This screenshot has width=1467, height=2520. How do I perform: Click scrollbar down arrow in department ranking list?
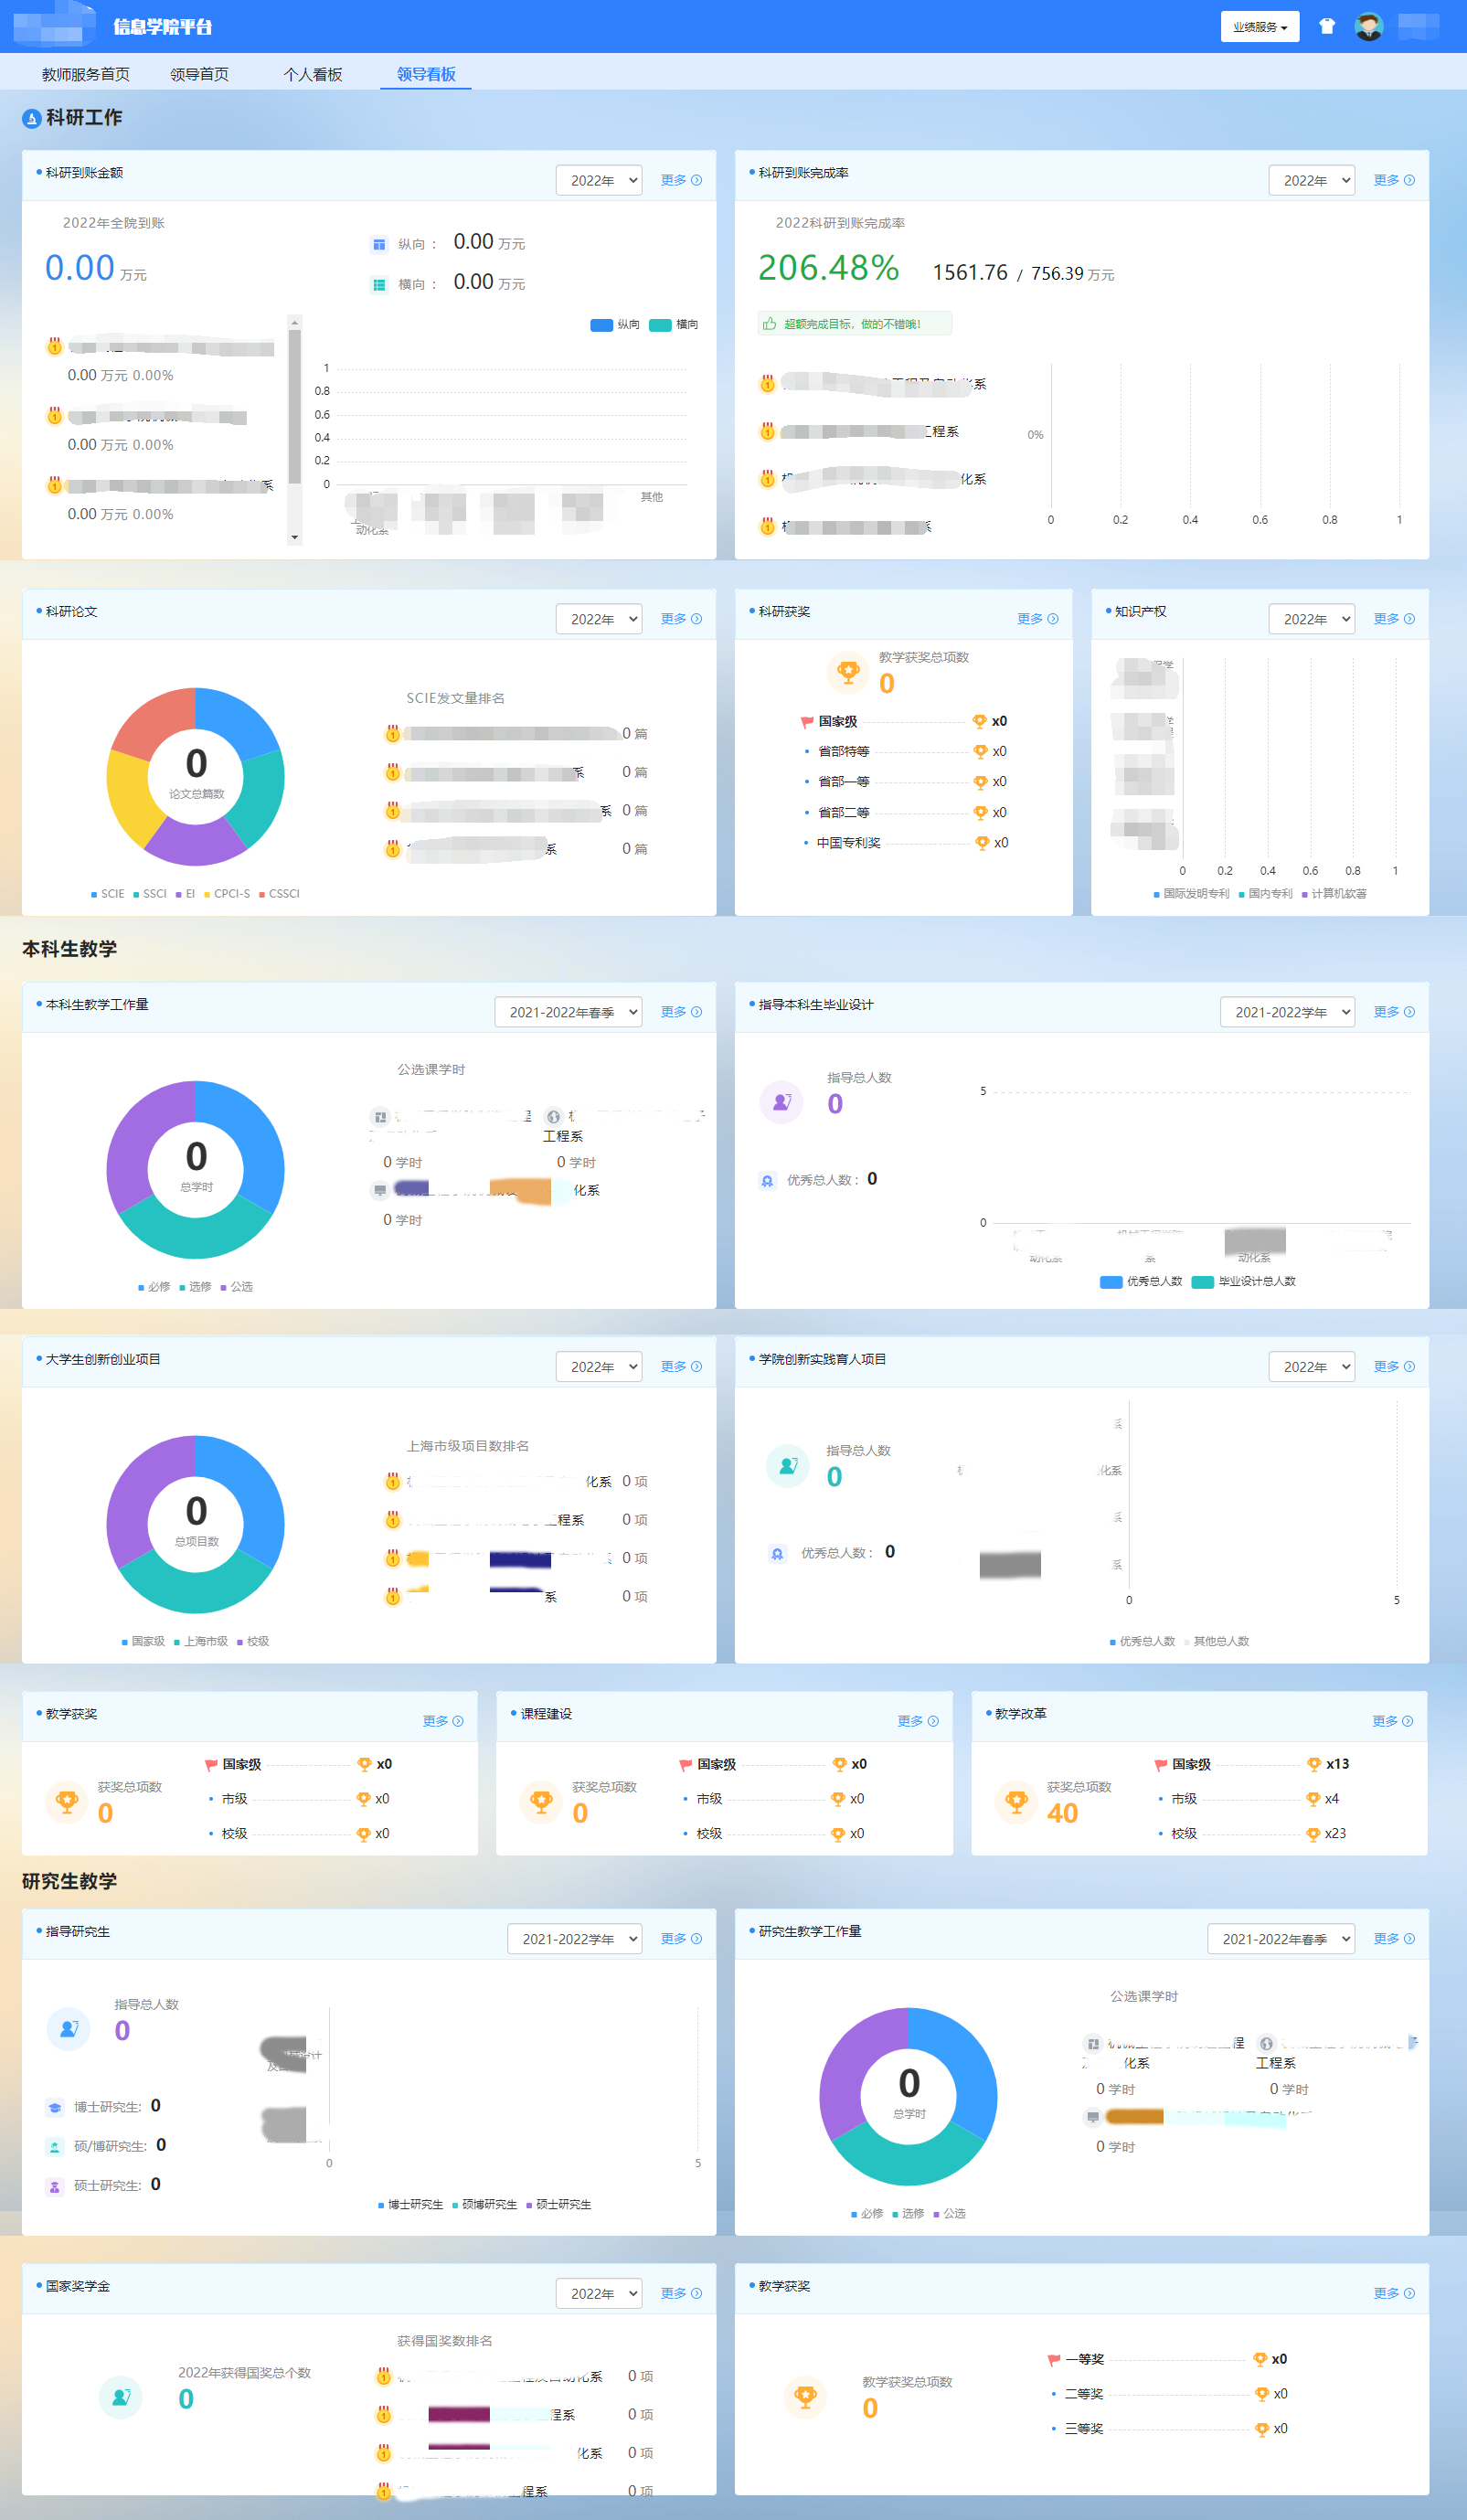pos(294,537)
